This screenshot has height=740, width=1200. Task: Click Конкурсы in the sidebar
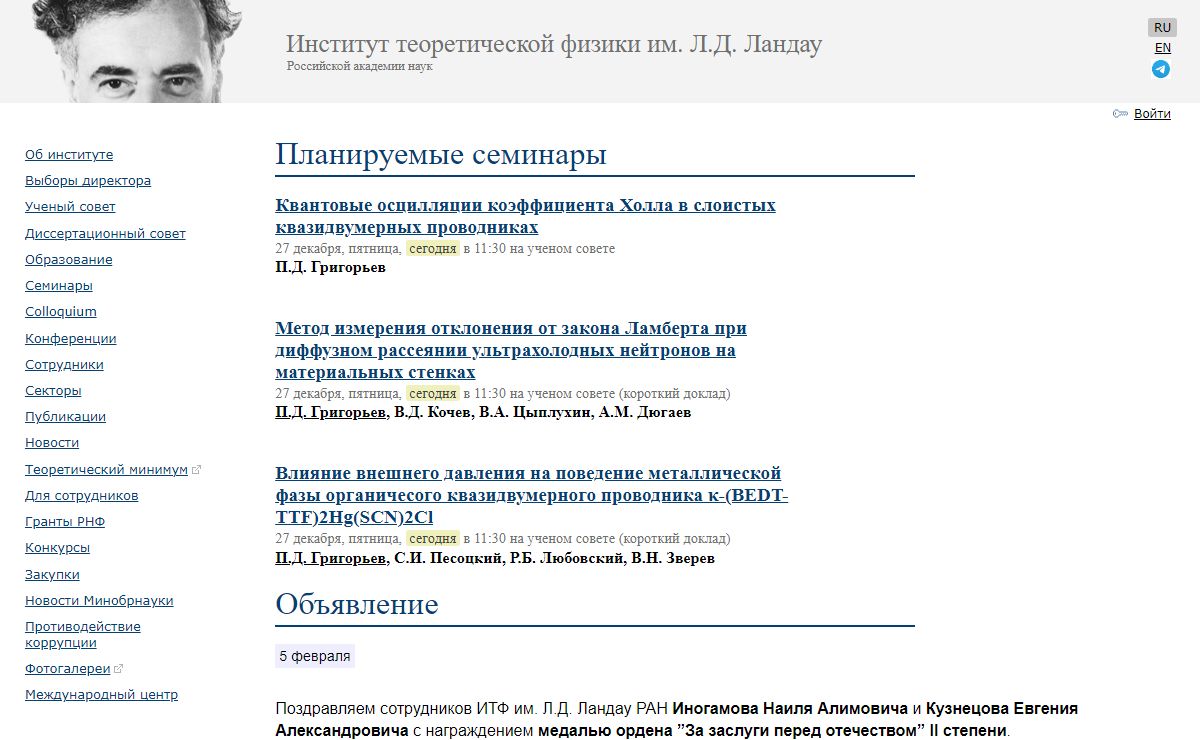coord(57,548)
